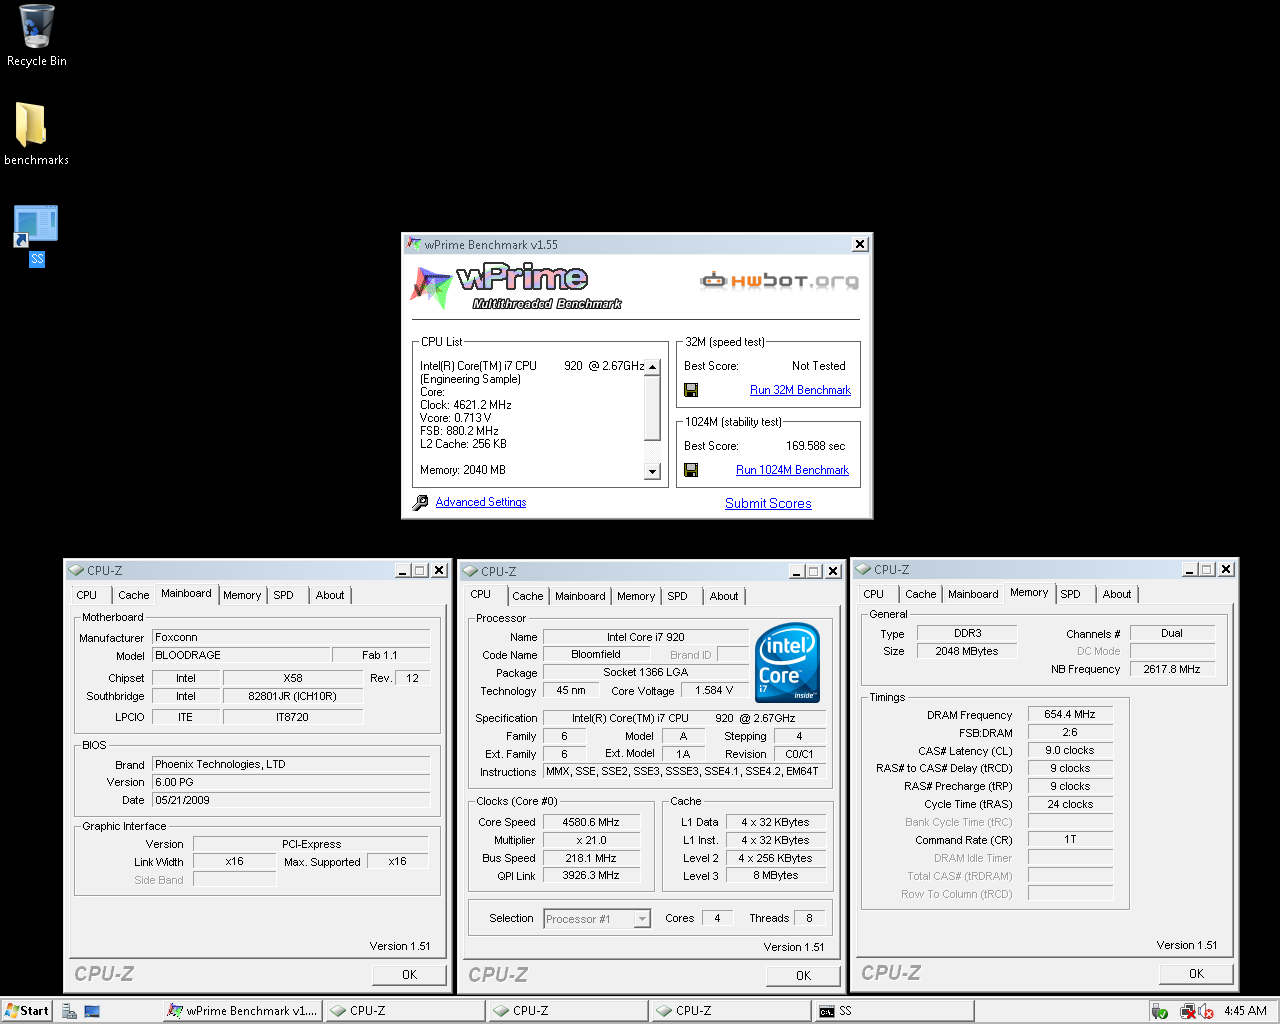1280x1024 pixels.
Task: Click the save icon beside Run 1024M Benchmark
Action: [691, 470]
